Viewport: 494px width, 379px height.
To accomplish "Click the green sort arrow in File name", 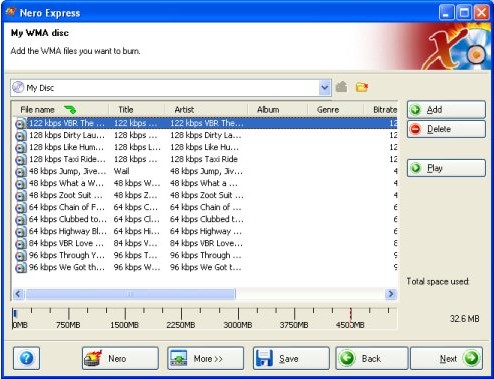I will [70, 109].
